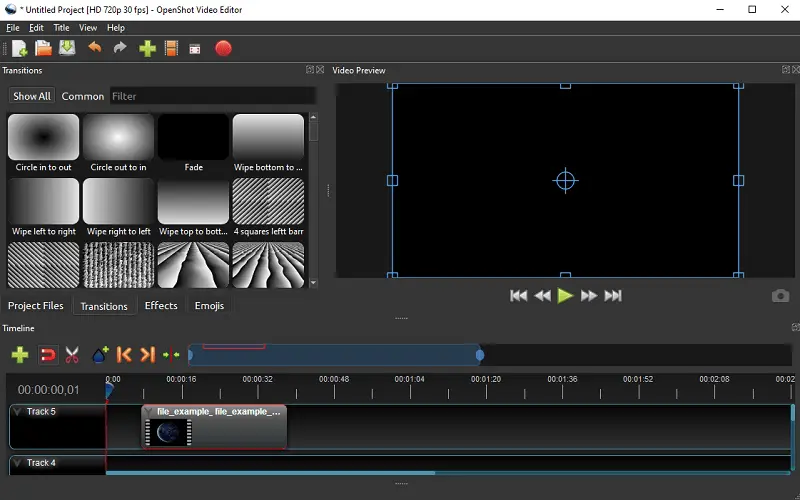Select the Transitions tab
Screen dimensions: 800x500
pyautogui.click(x=104, y=306)
